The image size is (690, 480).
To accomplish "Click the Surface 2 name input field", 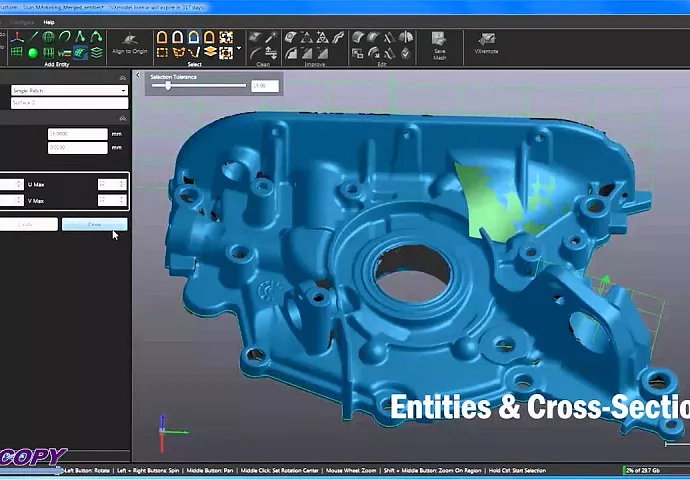I will [68, 102].
